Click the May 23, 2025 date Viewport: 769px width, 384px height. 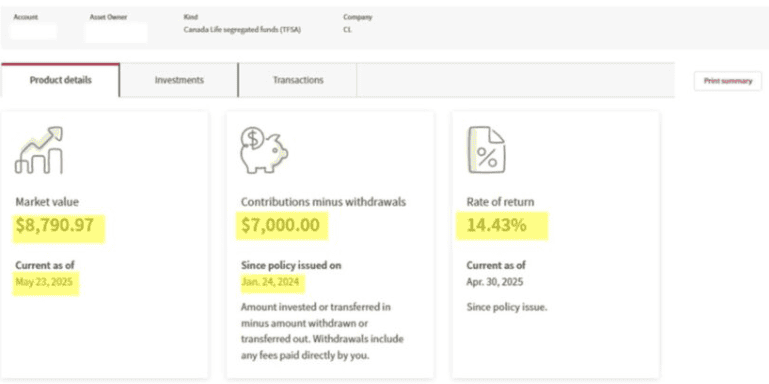point(44,282)
